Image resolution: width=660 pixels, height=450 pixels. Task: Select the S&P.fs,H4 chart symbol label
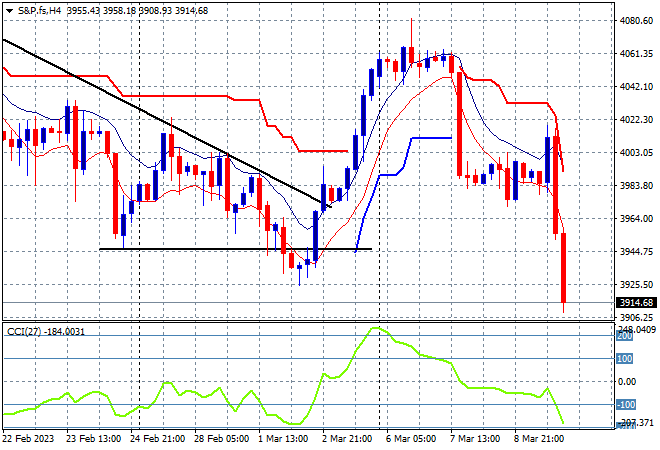tap(40, 11)
